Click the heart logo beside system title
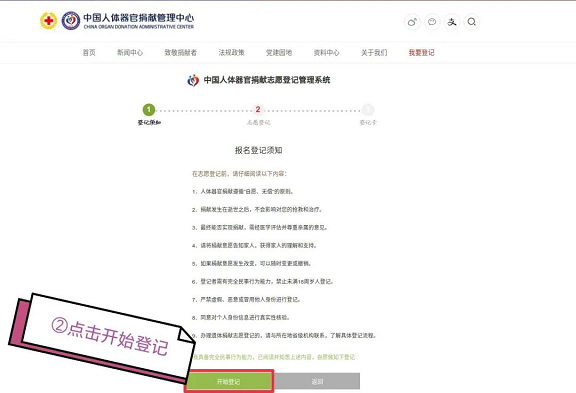Viewport: 576px width, 393px height. [x=193, y=80]
